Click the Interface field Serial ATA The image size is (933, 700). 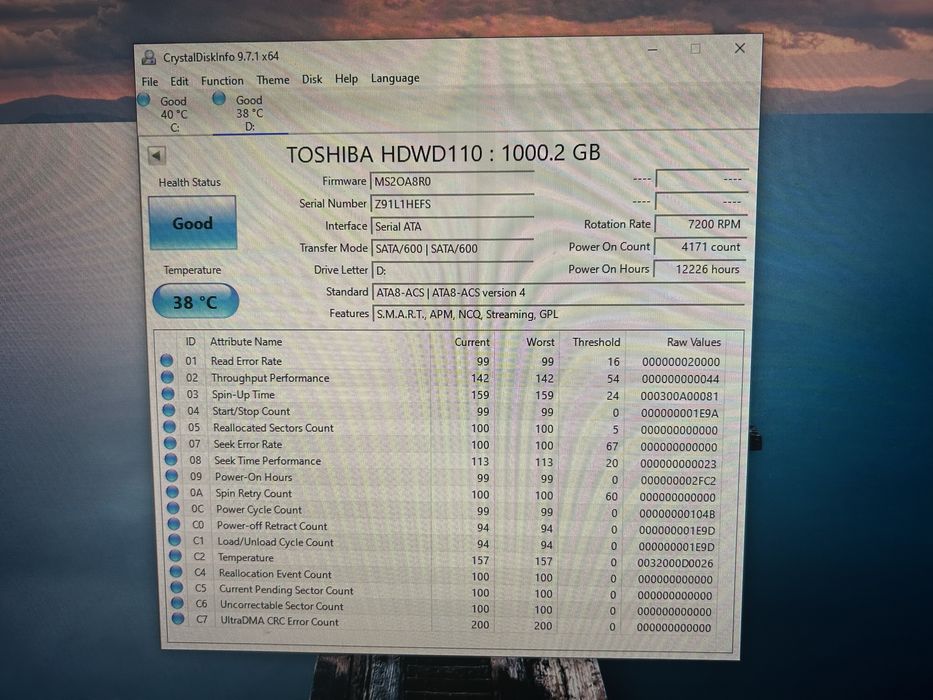click(452, 226)
